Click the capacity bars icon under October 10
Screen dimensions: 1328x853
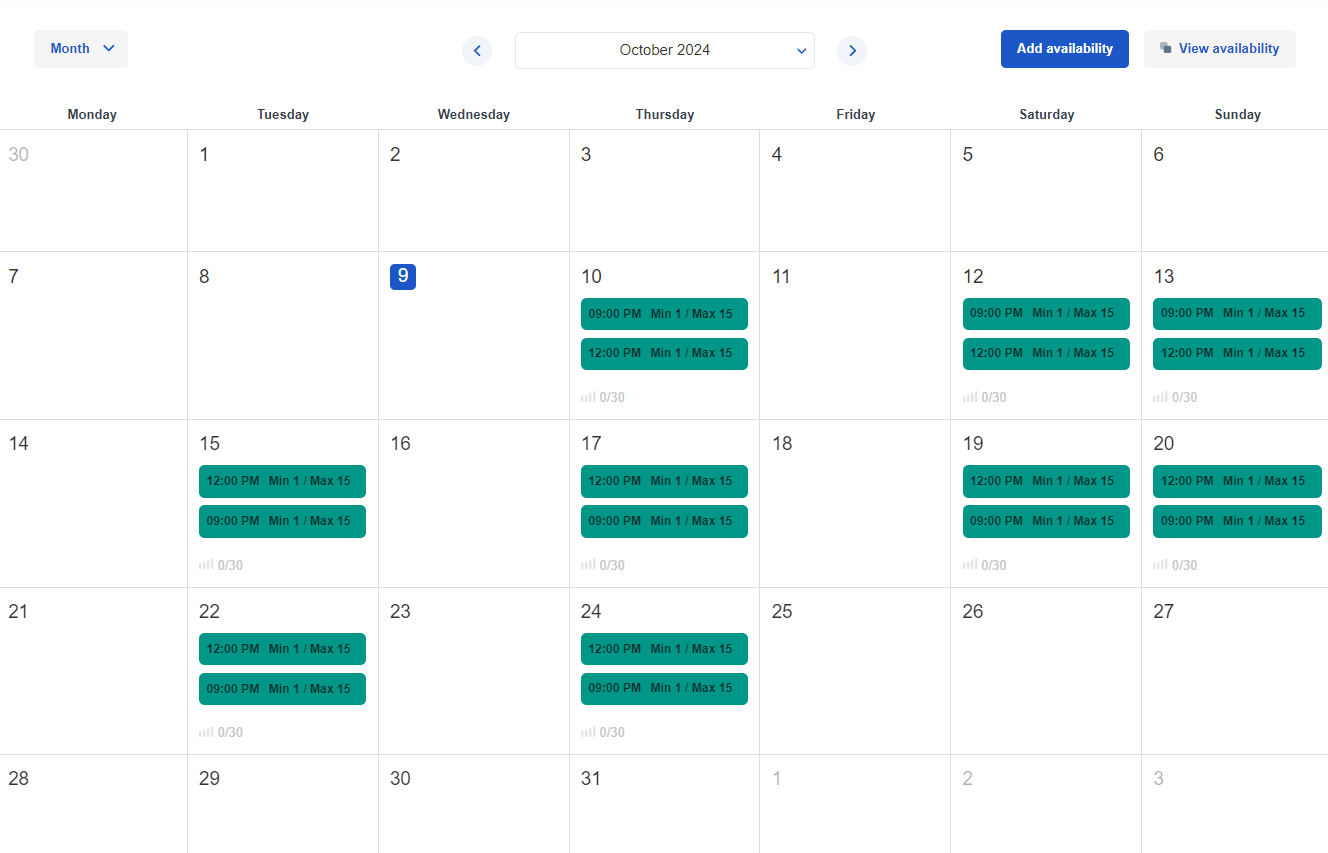click(x=587, y=397)
